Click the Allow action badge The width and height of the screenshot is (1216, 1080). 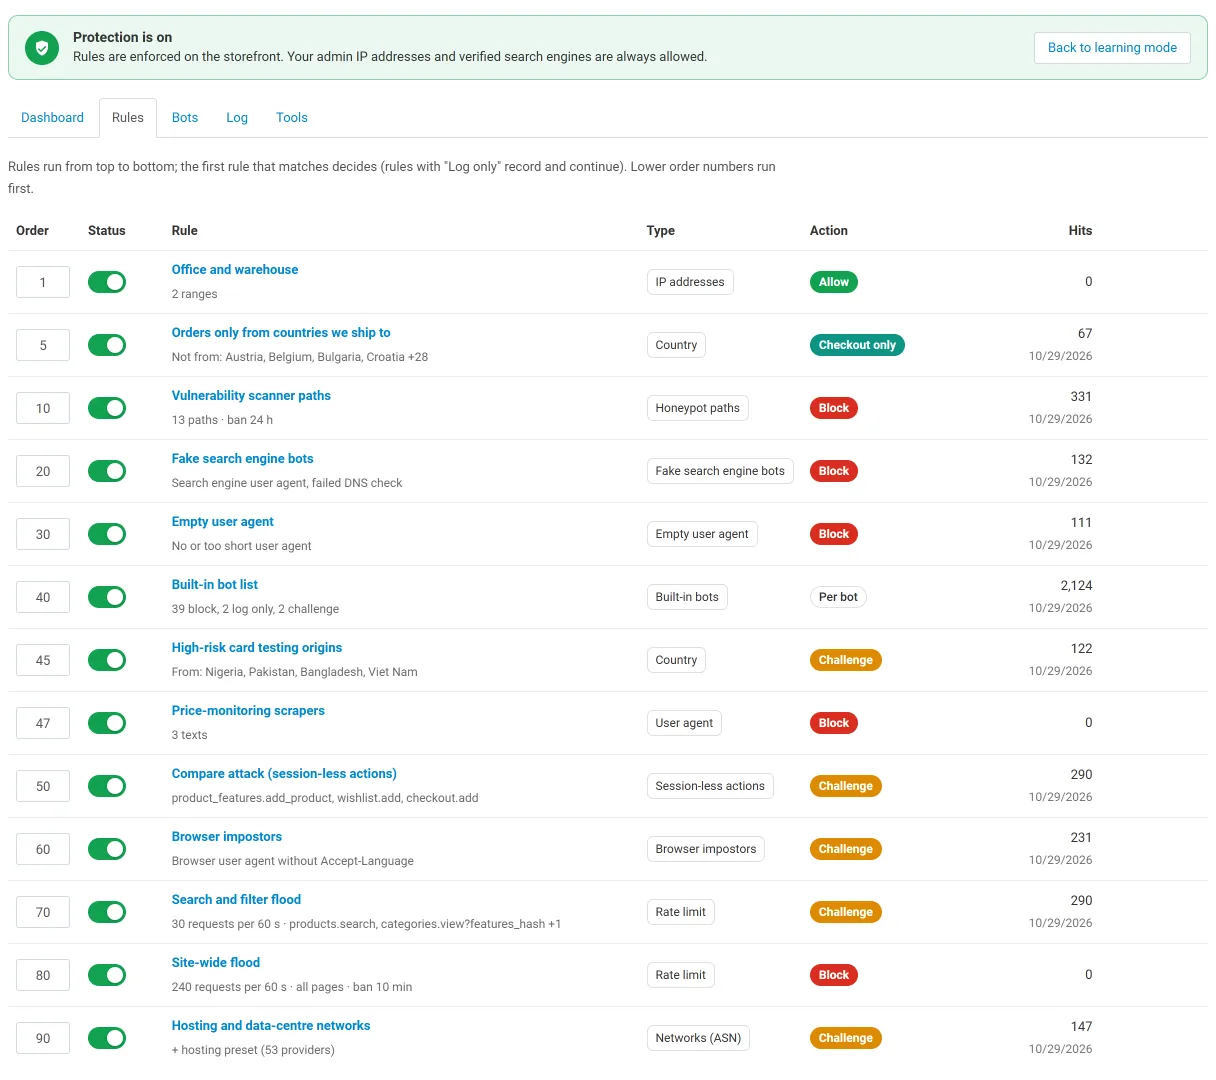[x=834, y=282]
